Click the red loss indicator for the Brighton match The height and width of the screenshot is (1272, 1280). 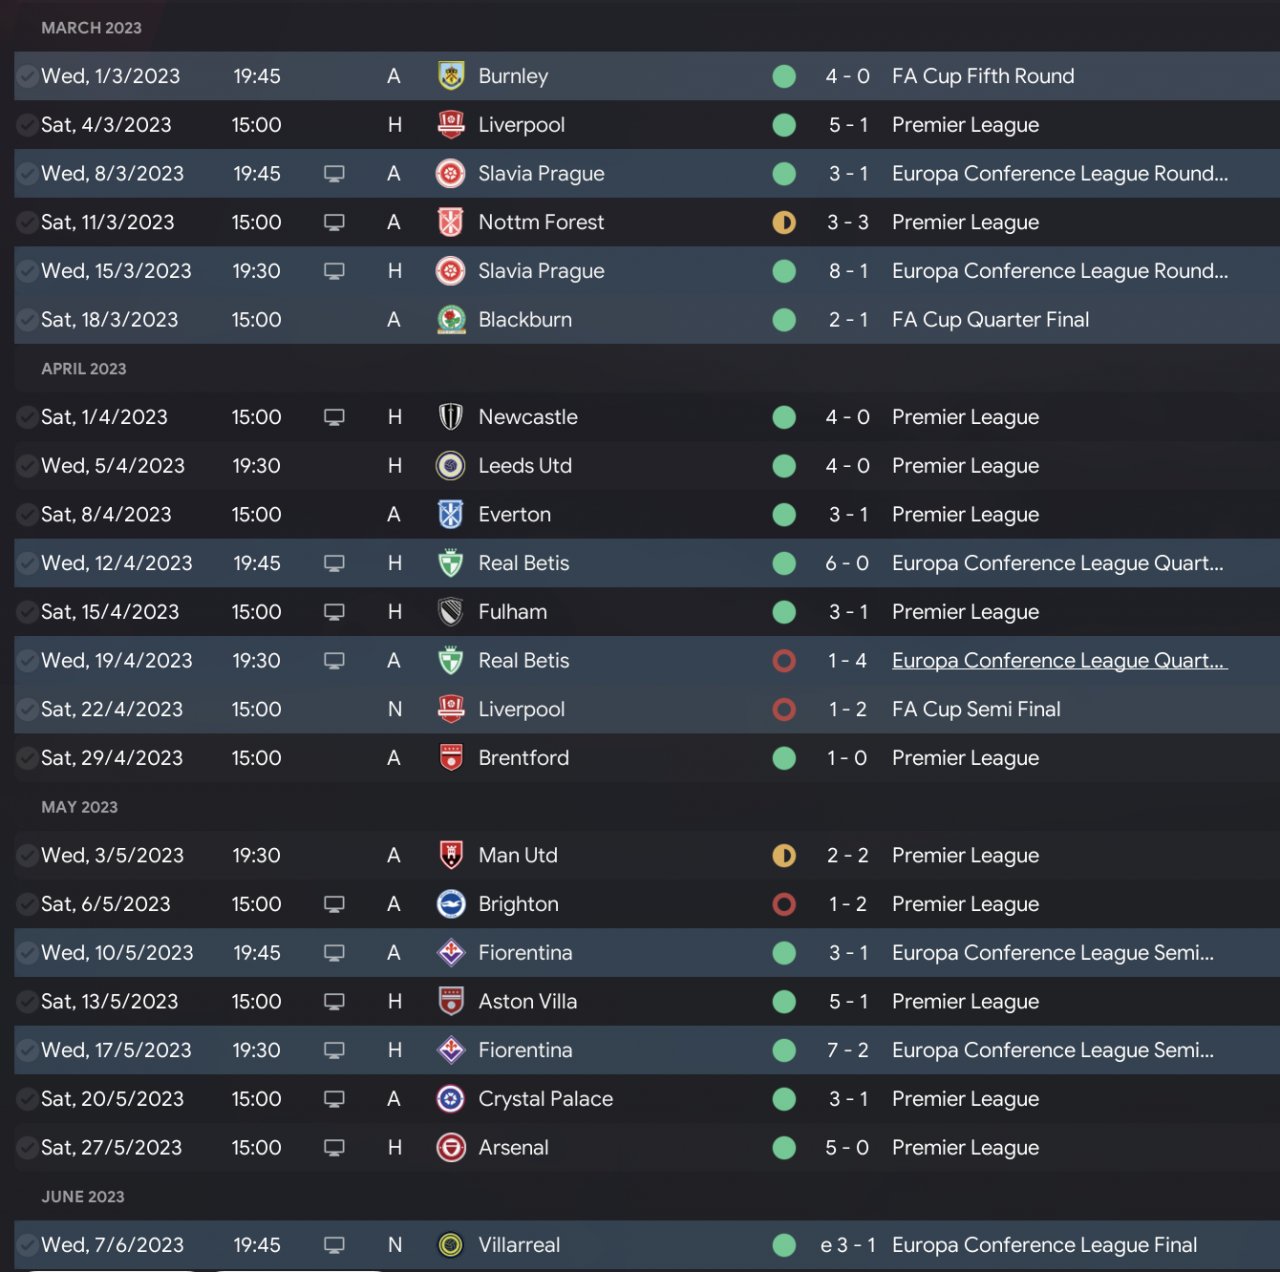click(784, 904)
